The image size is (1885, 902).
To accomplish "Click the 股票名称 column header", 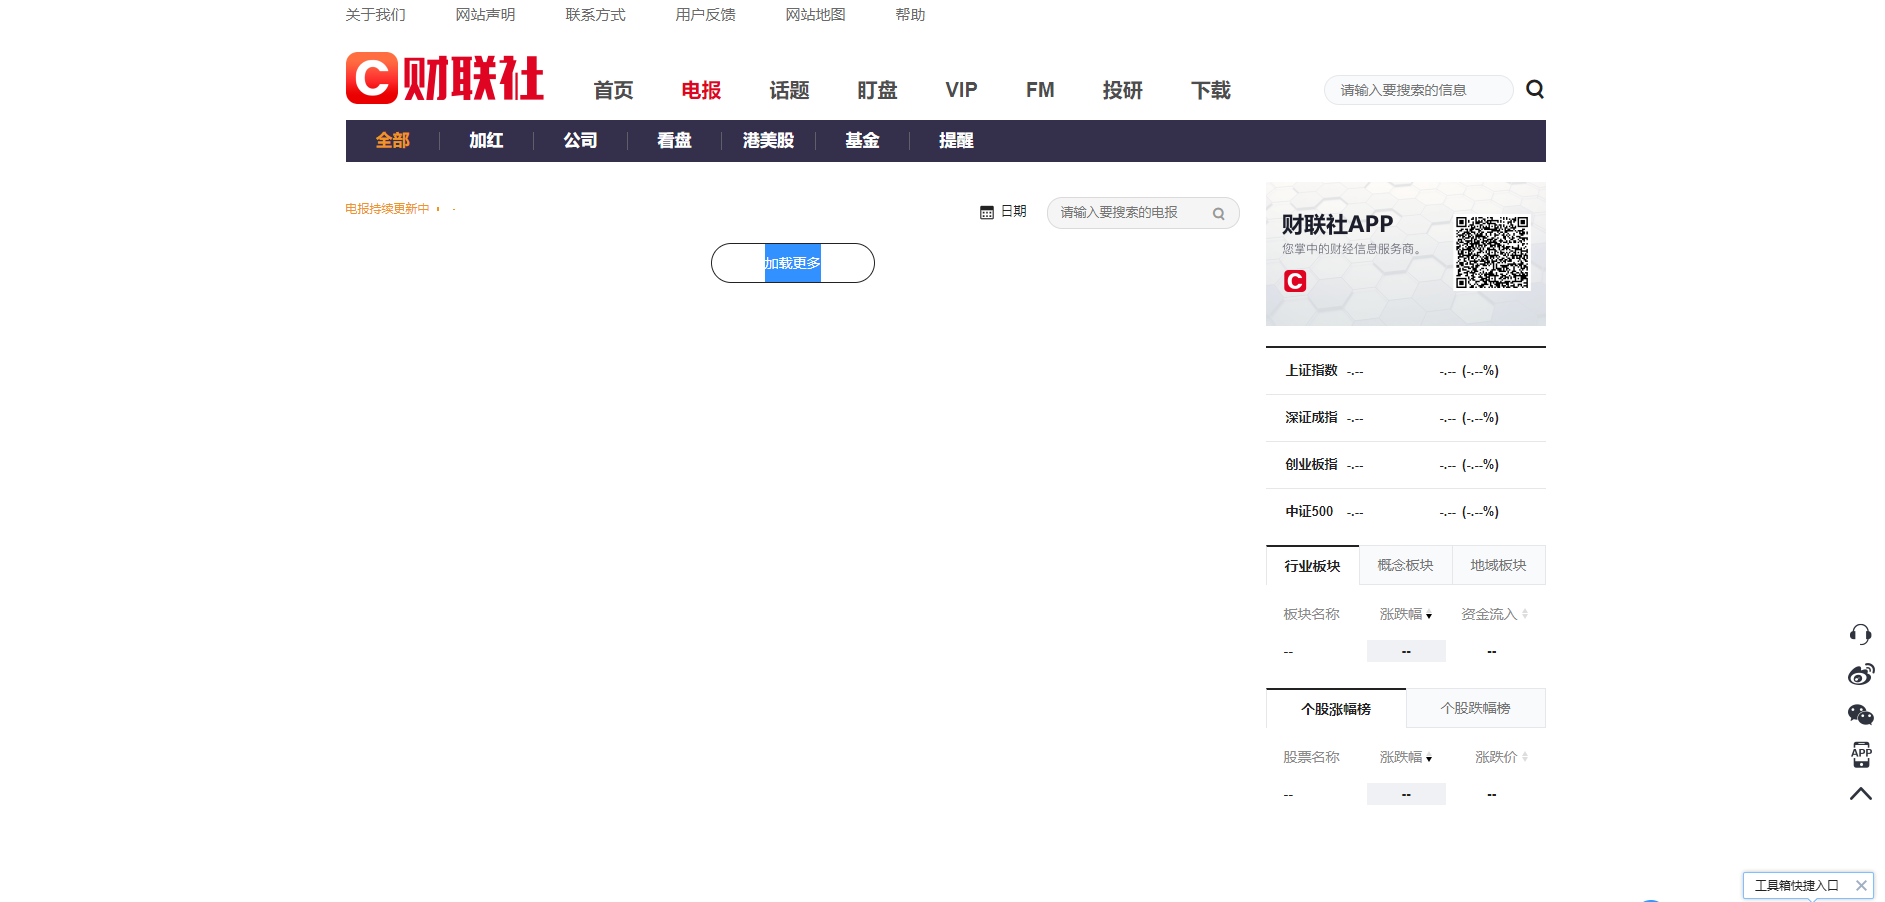I will tap(1311, 757).
